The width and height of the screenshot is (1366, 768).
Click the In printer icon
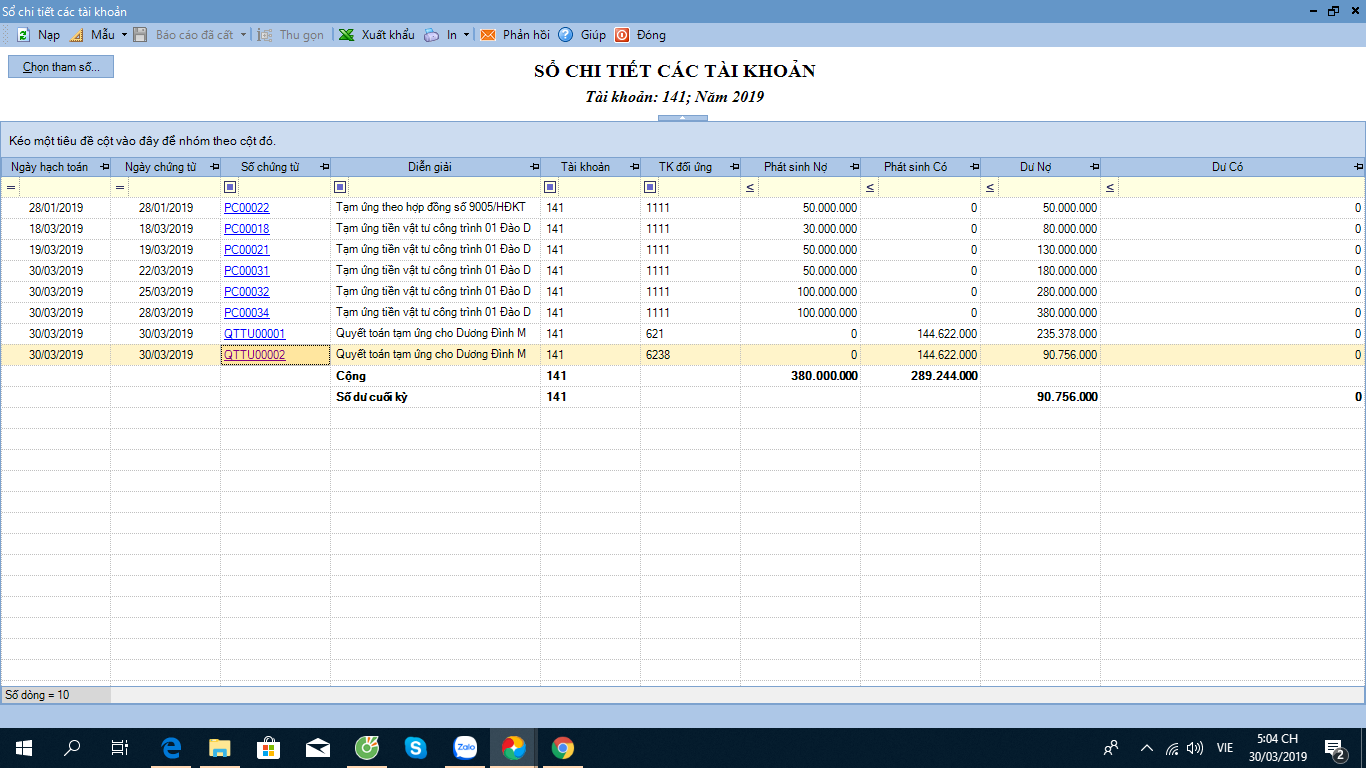431,35
